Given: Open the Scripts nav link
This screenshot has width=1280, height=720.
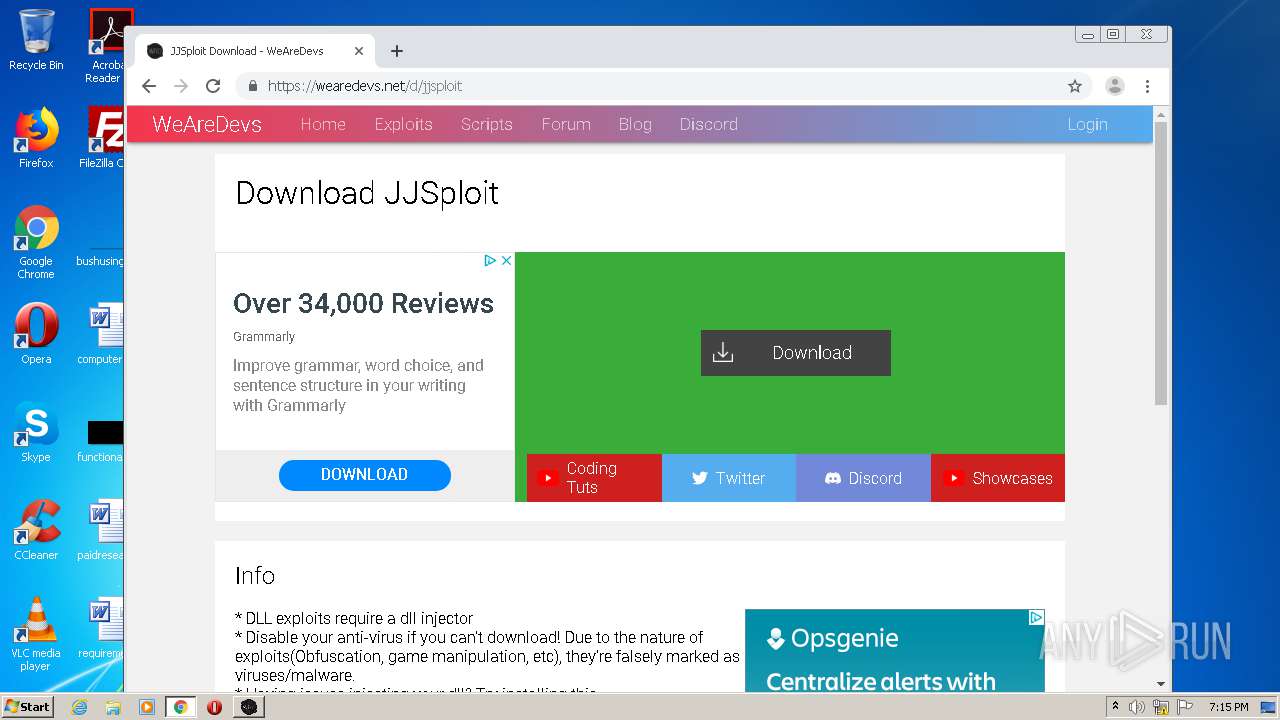Looking at the screenshot, I should coord(487,124).
